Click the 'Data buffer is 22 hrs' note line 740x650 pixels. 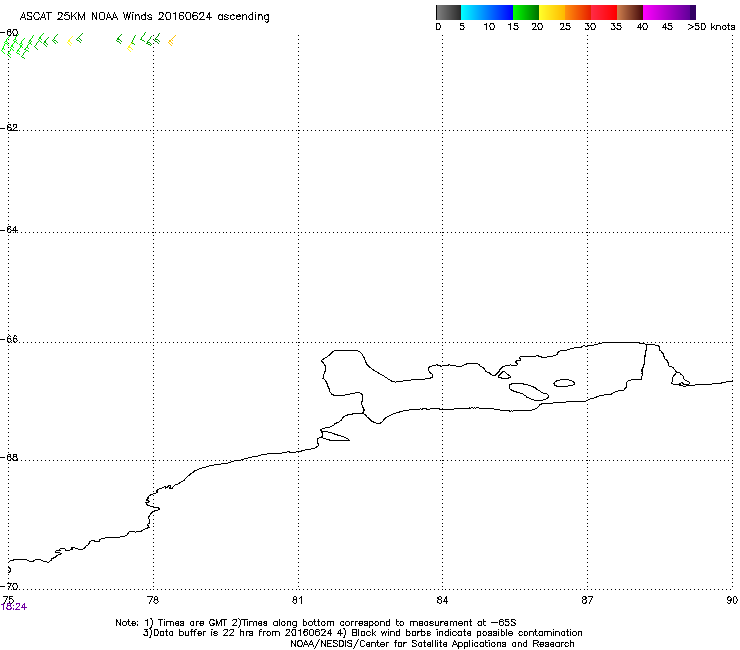[362, 633]
